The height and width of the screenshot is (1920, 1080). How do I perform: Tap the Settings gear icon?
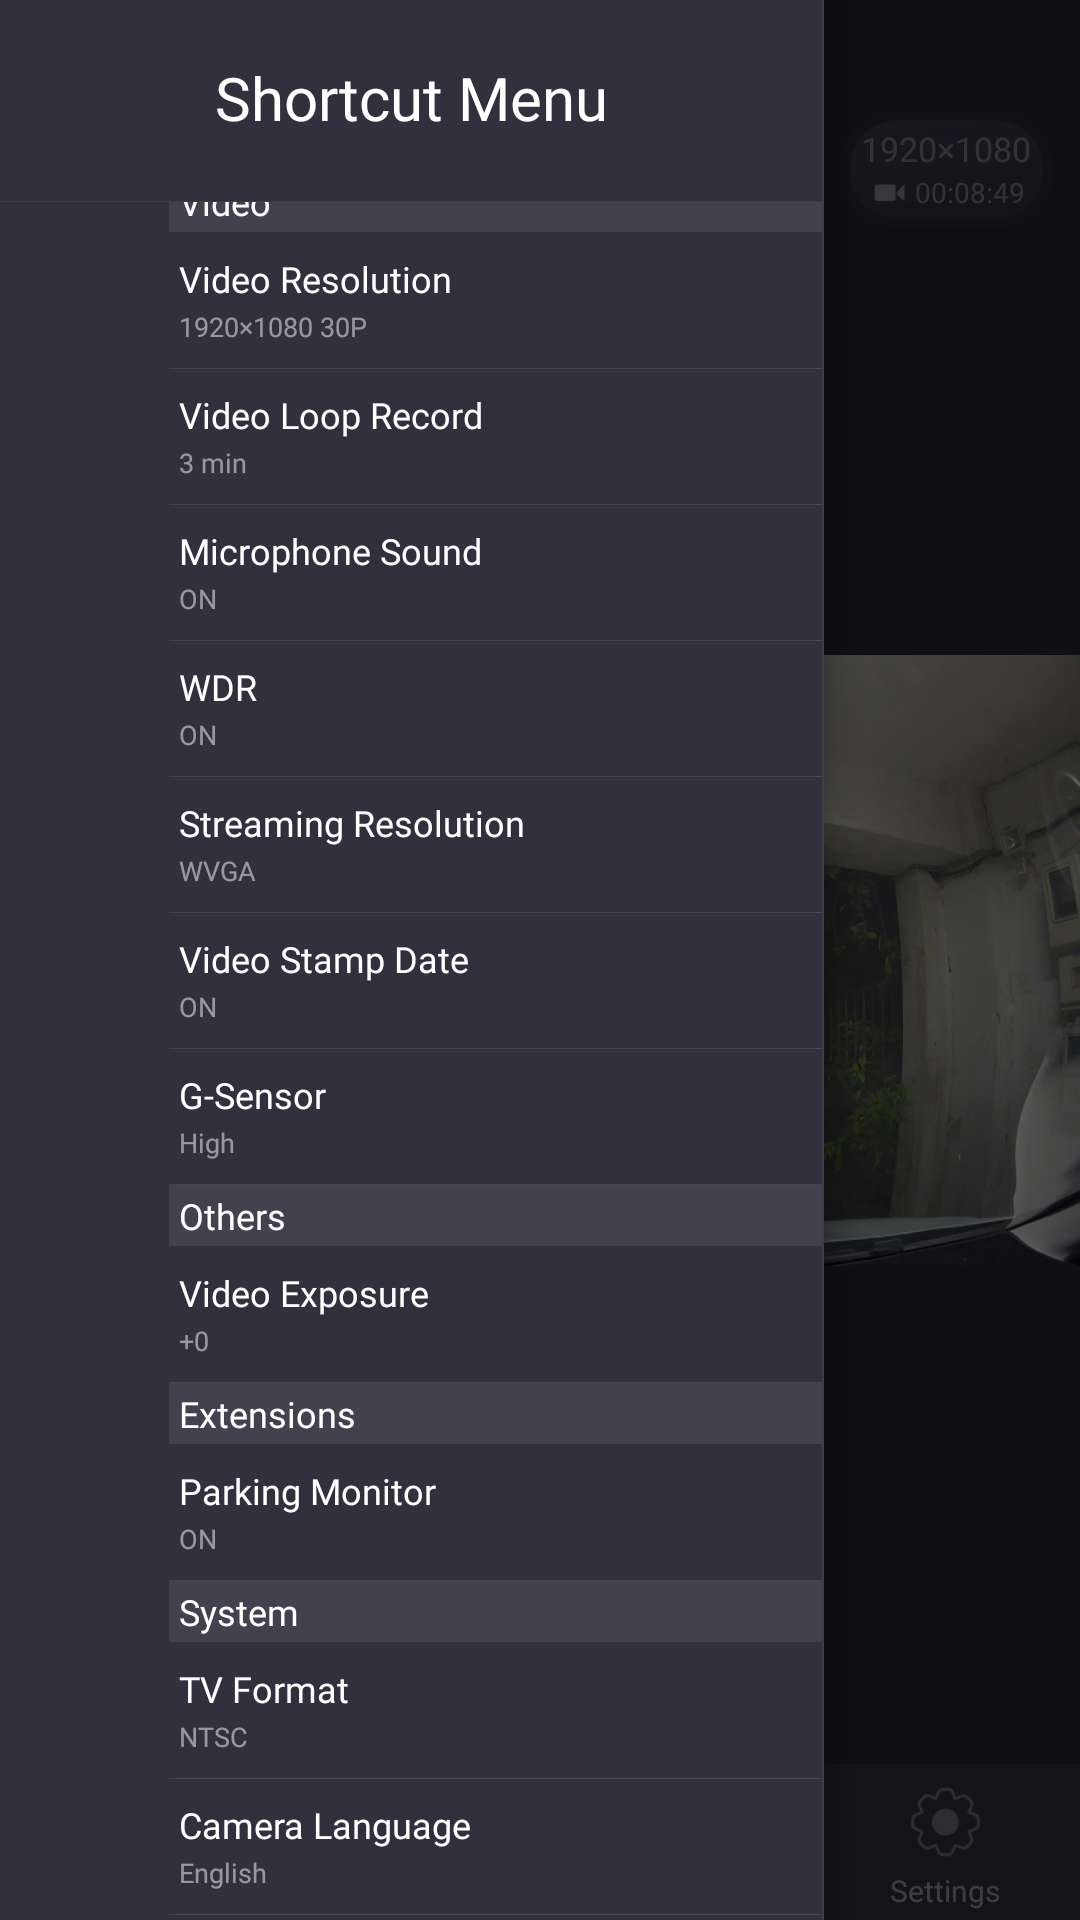(x=945, y=1822)
